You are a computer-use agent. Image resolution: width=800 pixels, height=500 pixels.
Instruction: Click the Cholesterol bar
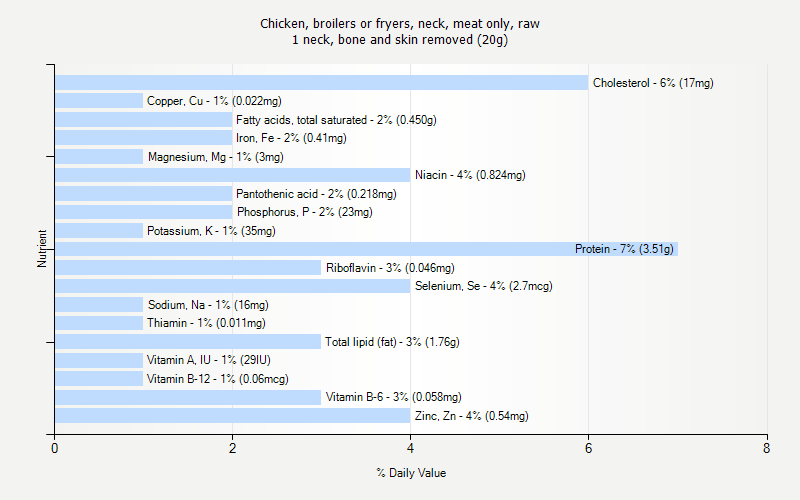[x=321, y=83]
